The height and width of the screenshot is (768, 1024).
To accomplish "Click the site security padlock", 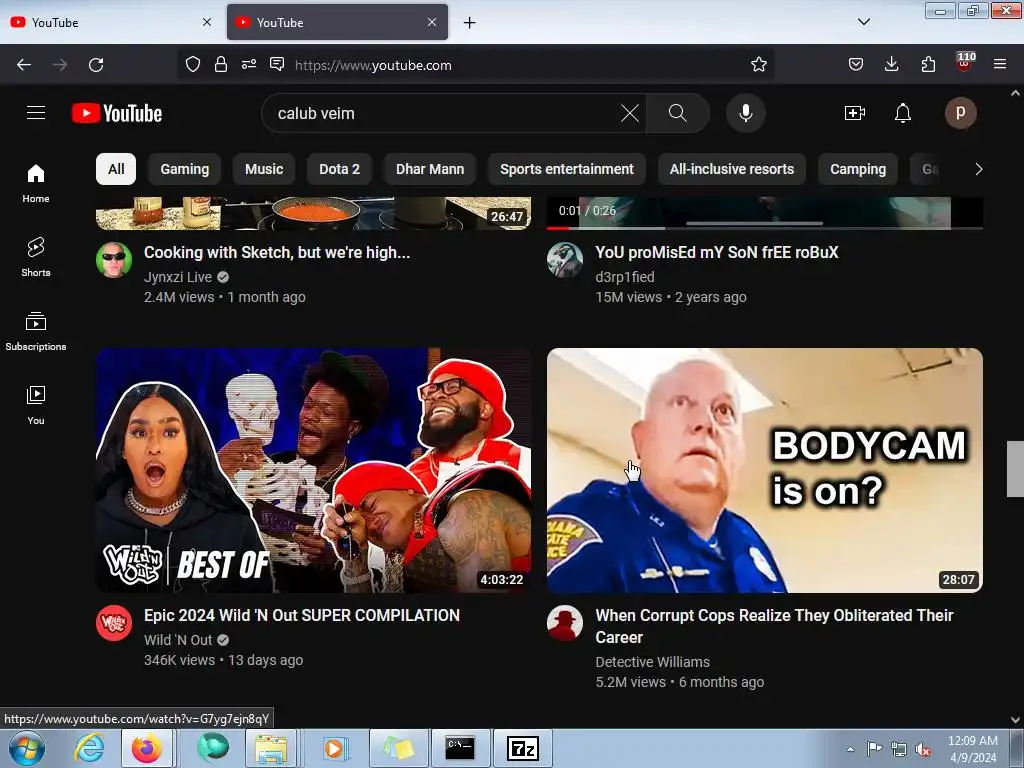I will pos(221,64).
